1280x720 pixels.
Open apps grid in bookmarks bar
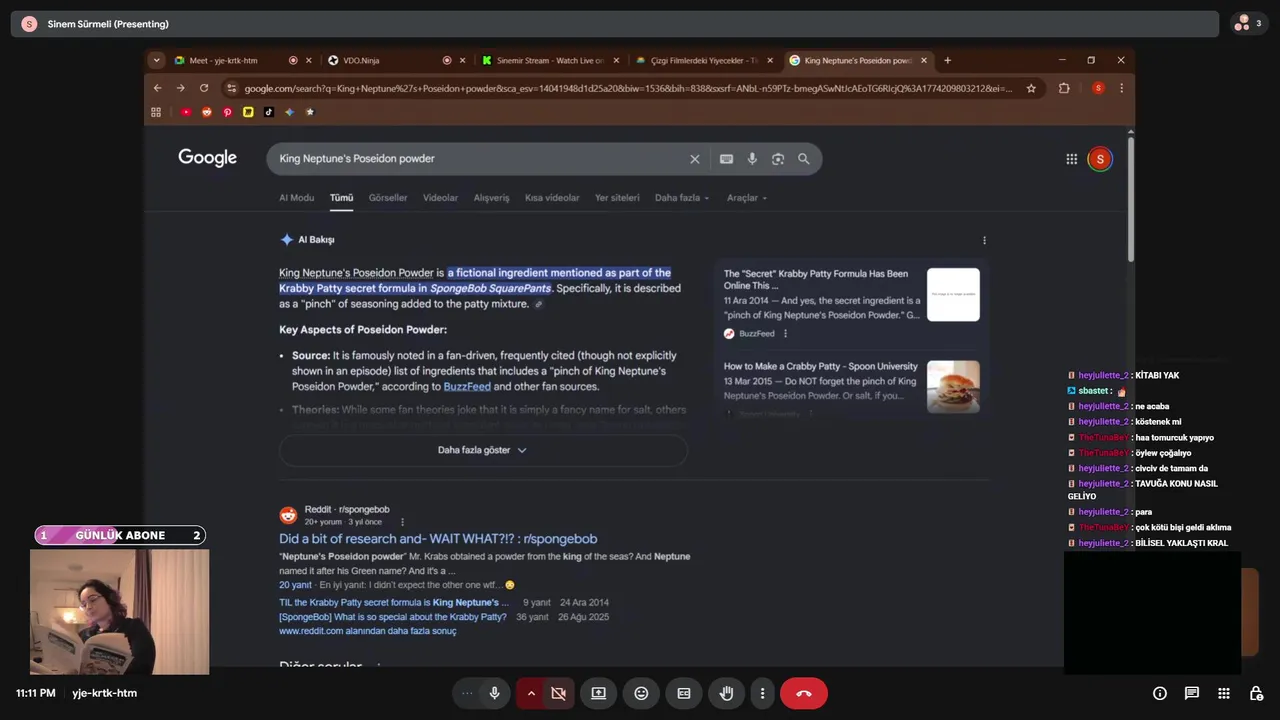(156, 112)
